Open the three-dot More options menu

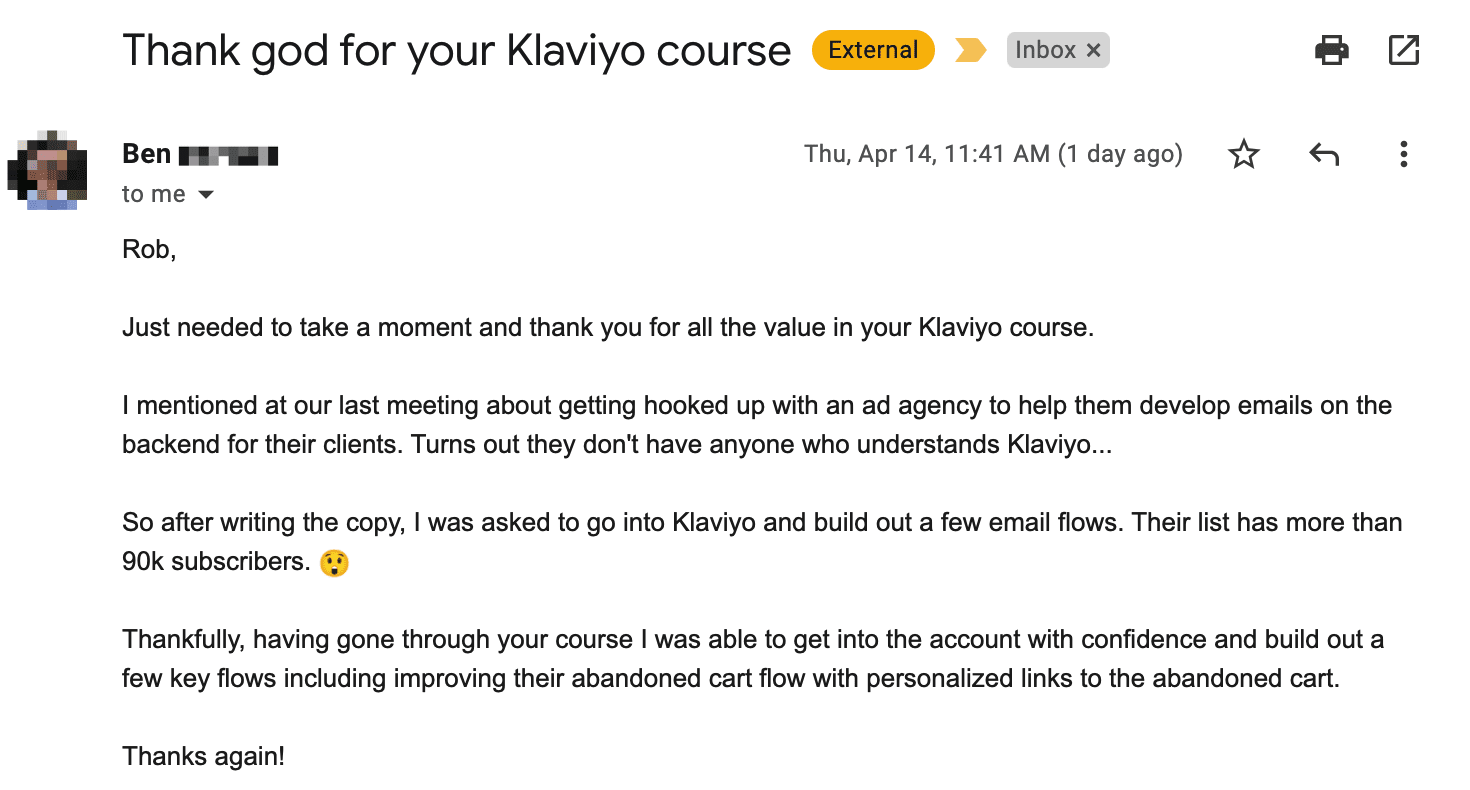(1404, 154)
